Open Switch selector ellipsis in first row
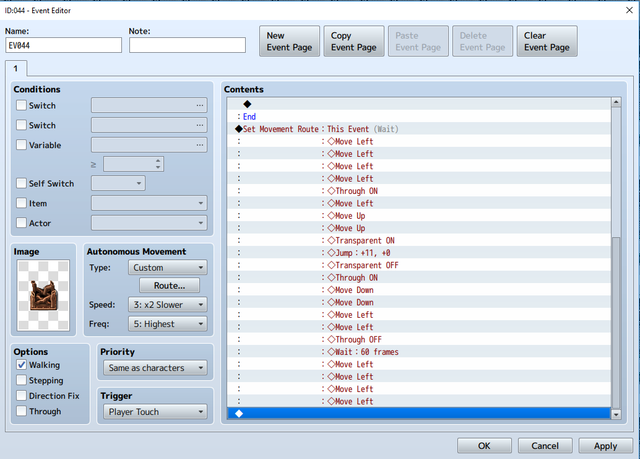This screenshot has width=640, height=459. coord(200,105)
